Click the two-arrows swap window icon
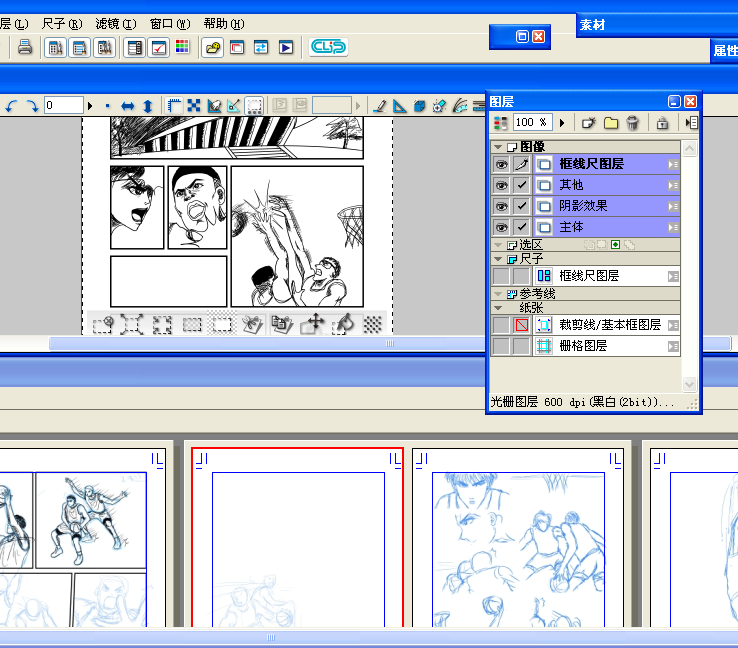This screenshot has width=738, height=648. tap(261, 48)
